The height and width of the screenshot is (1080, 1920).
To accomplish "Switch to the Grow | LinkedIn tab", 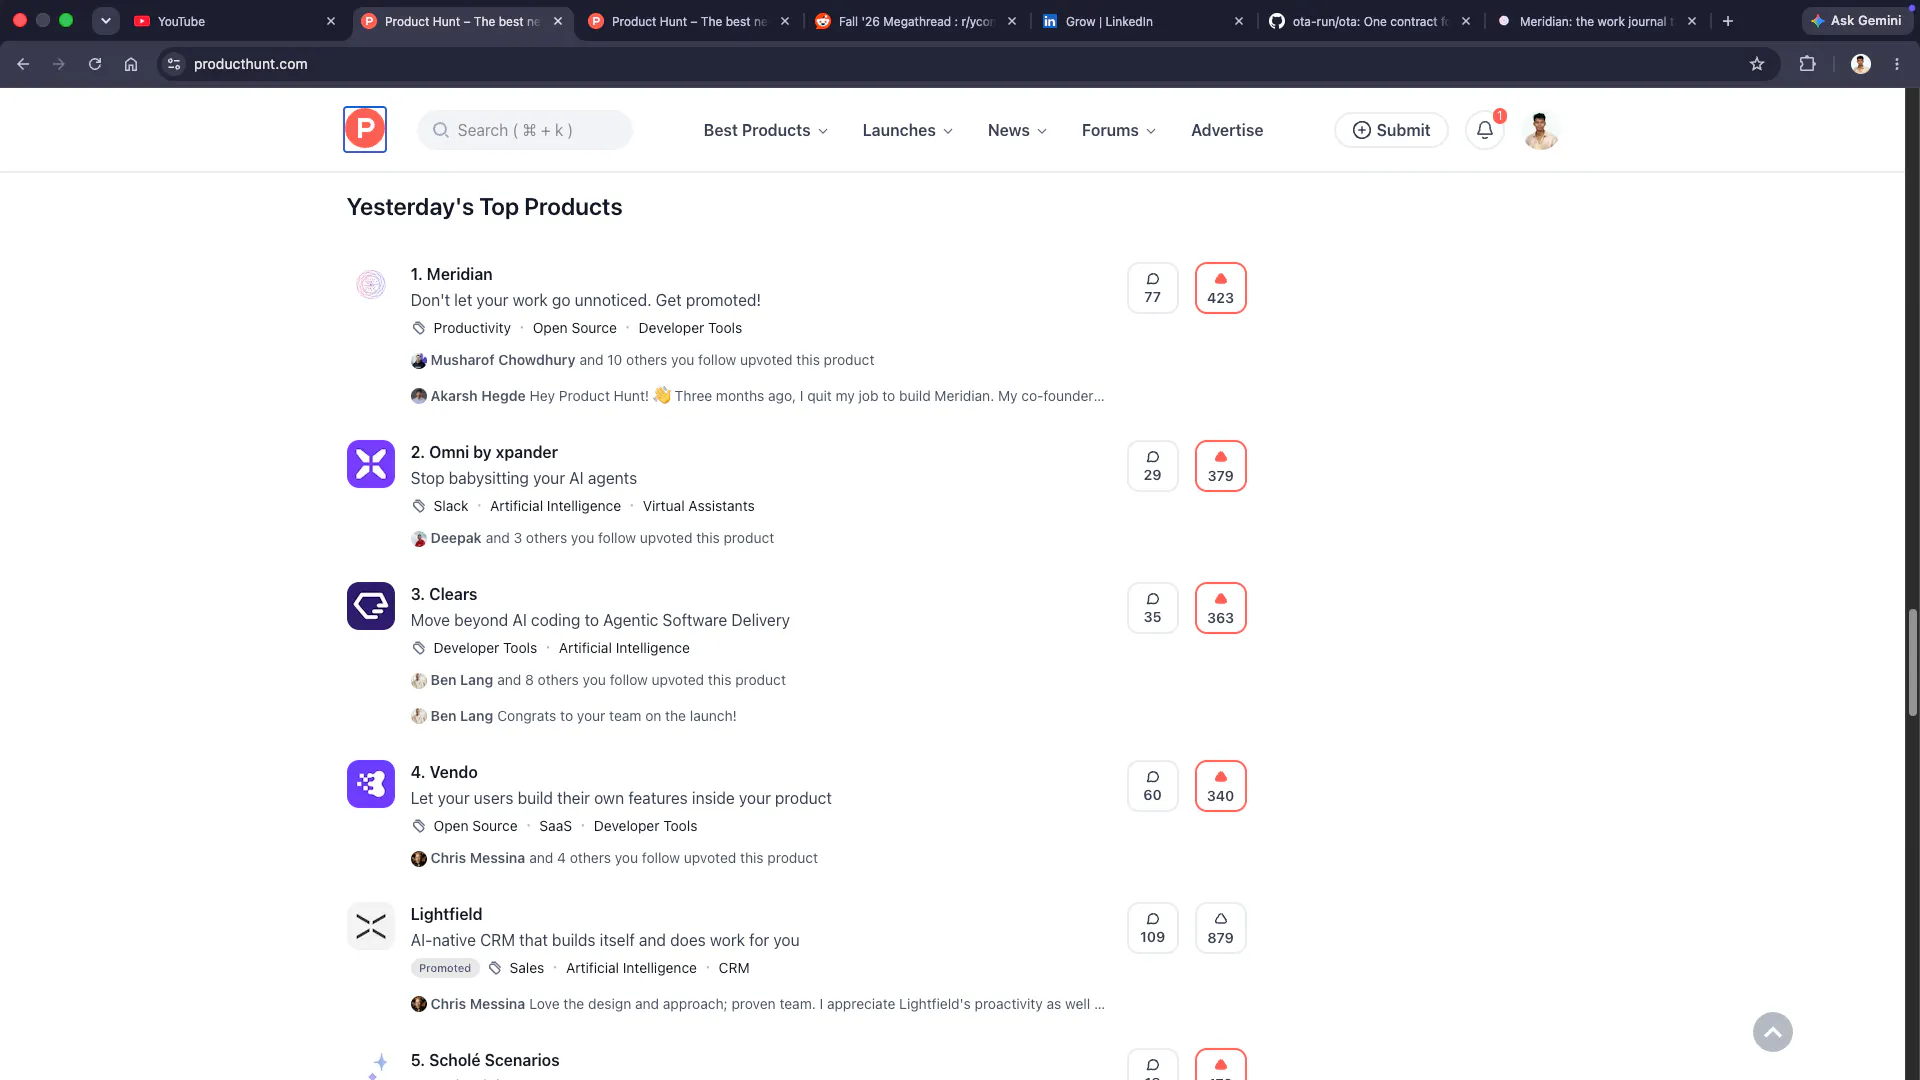I will tap(1141, 21).
